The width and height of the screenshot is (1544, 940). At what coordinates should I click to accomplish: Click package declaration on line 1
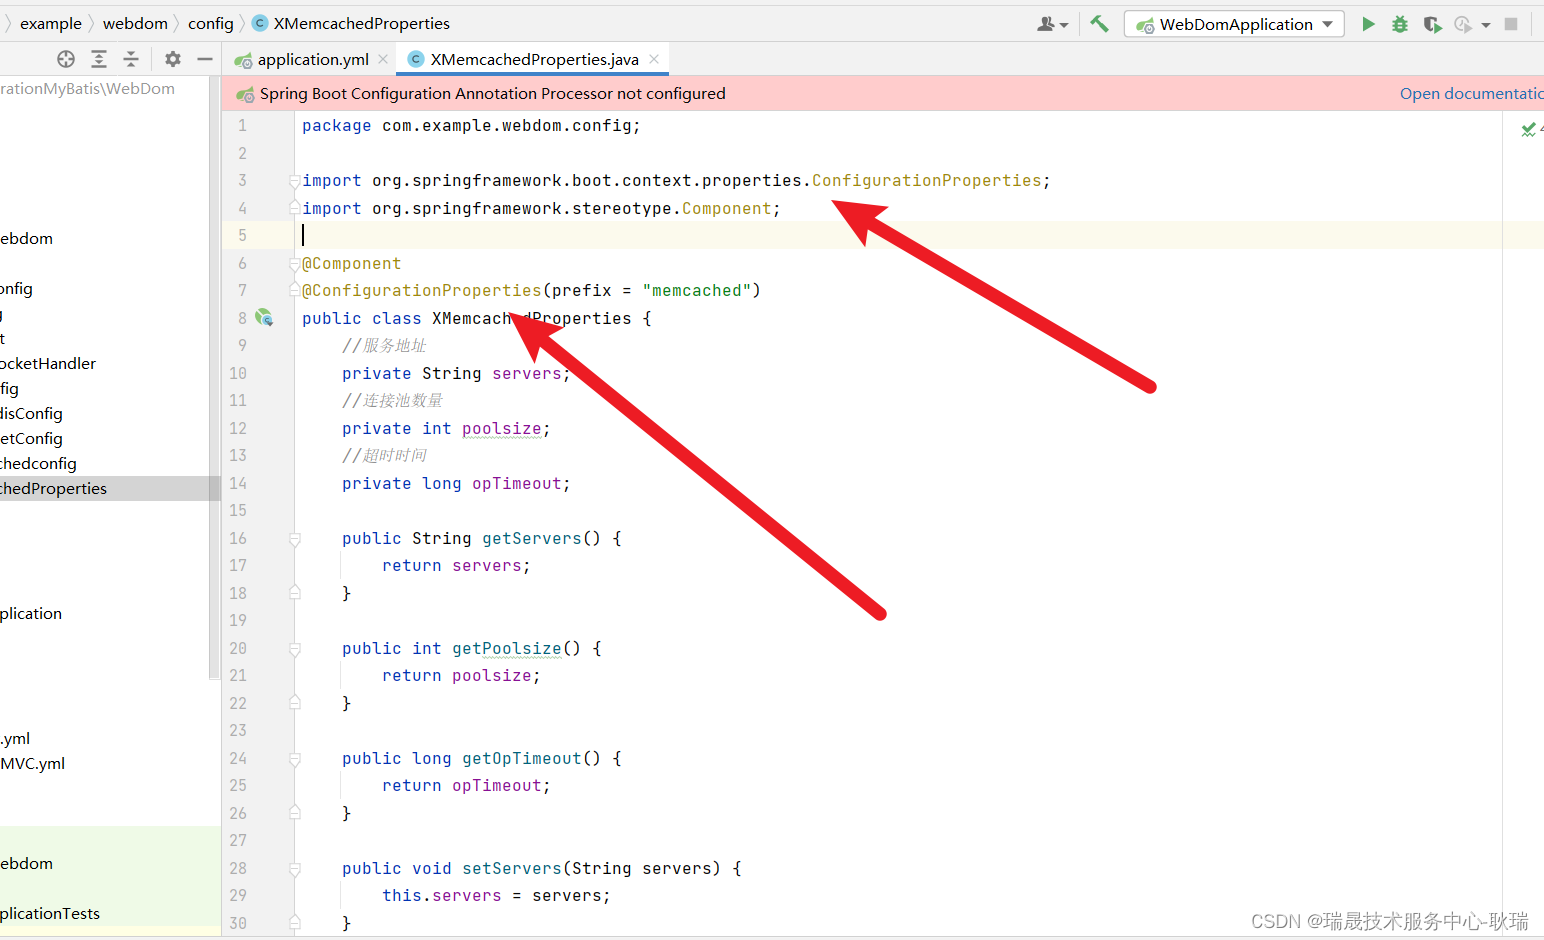(471, 126)
